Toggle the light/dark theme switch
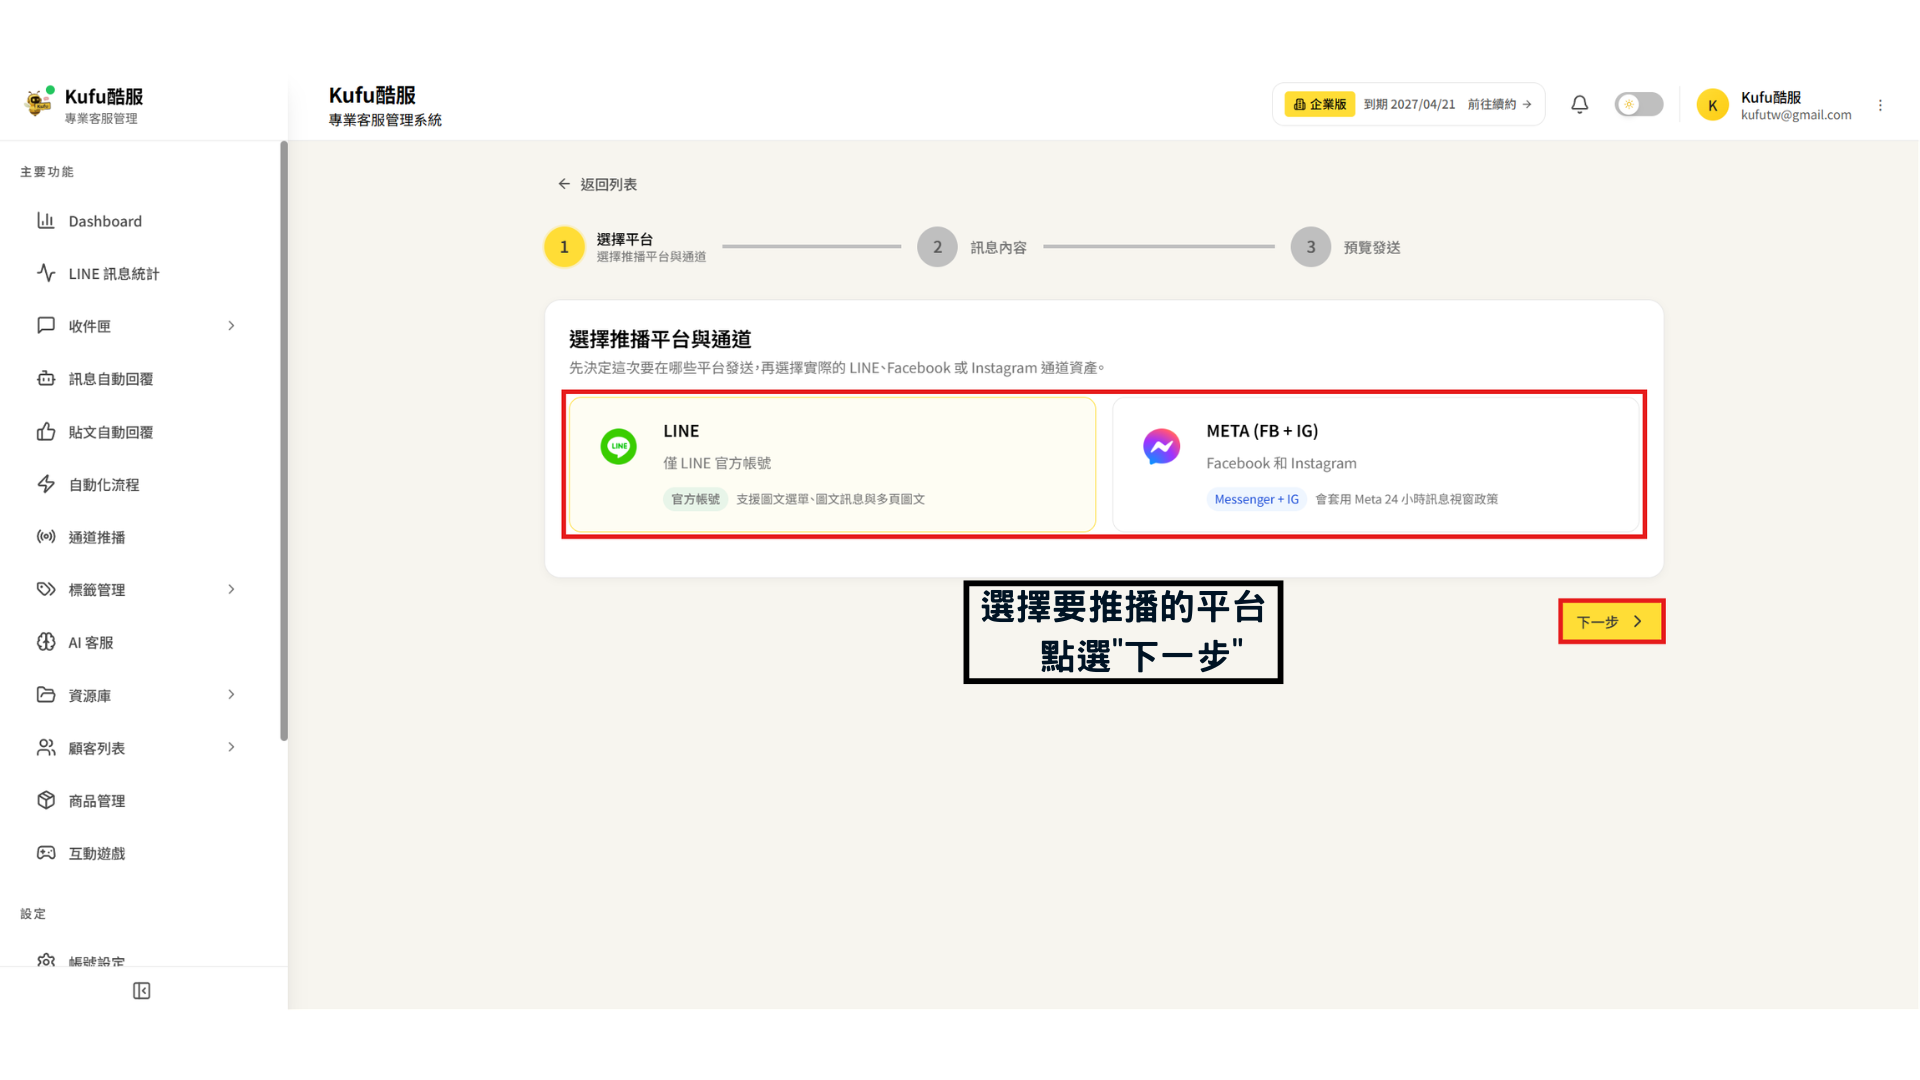Image resolution: width=1920 pixels, height=1080 pixels. coord(1639,104)
